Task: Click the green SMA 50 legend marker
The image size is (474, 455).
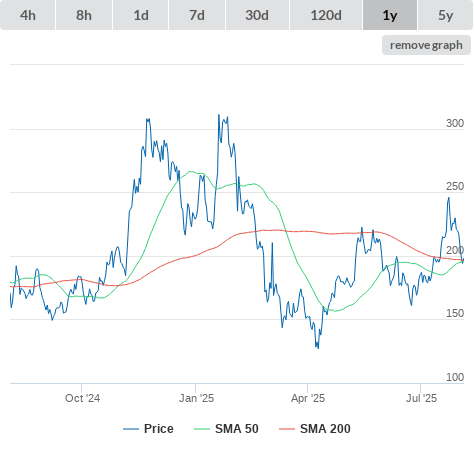Action: tap(202, 429)
